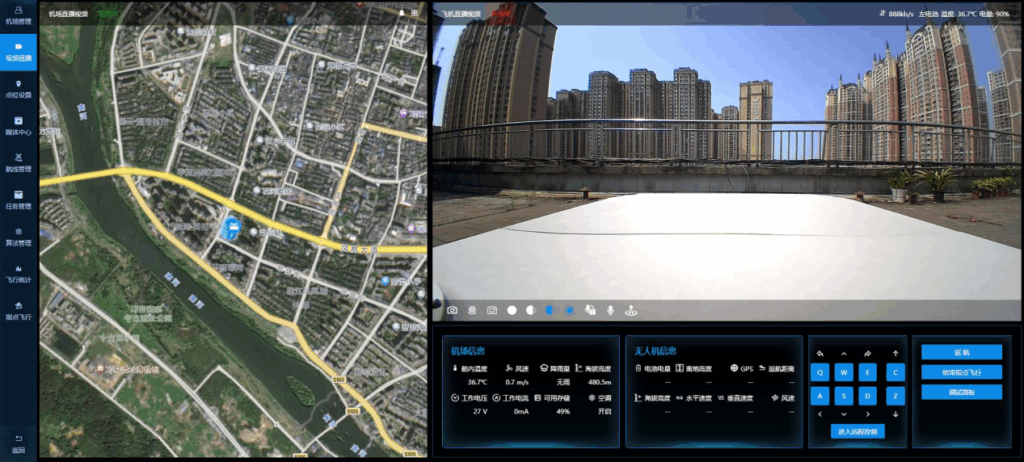The image size is (1024, 462).
Task: Toggle the blue sun brightness icon
Action: point(570,311)
